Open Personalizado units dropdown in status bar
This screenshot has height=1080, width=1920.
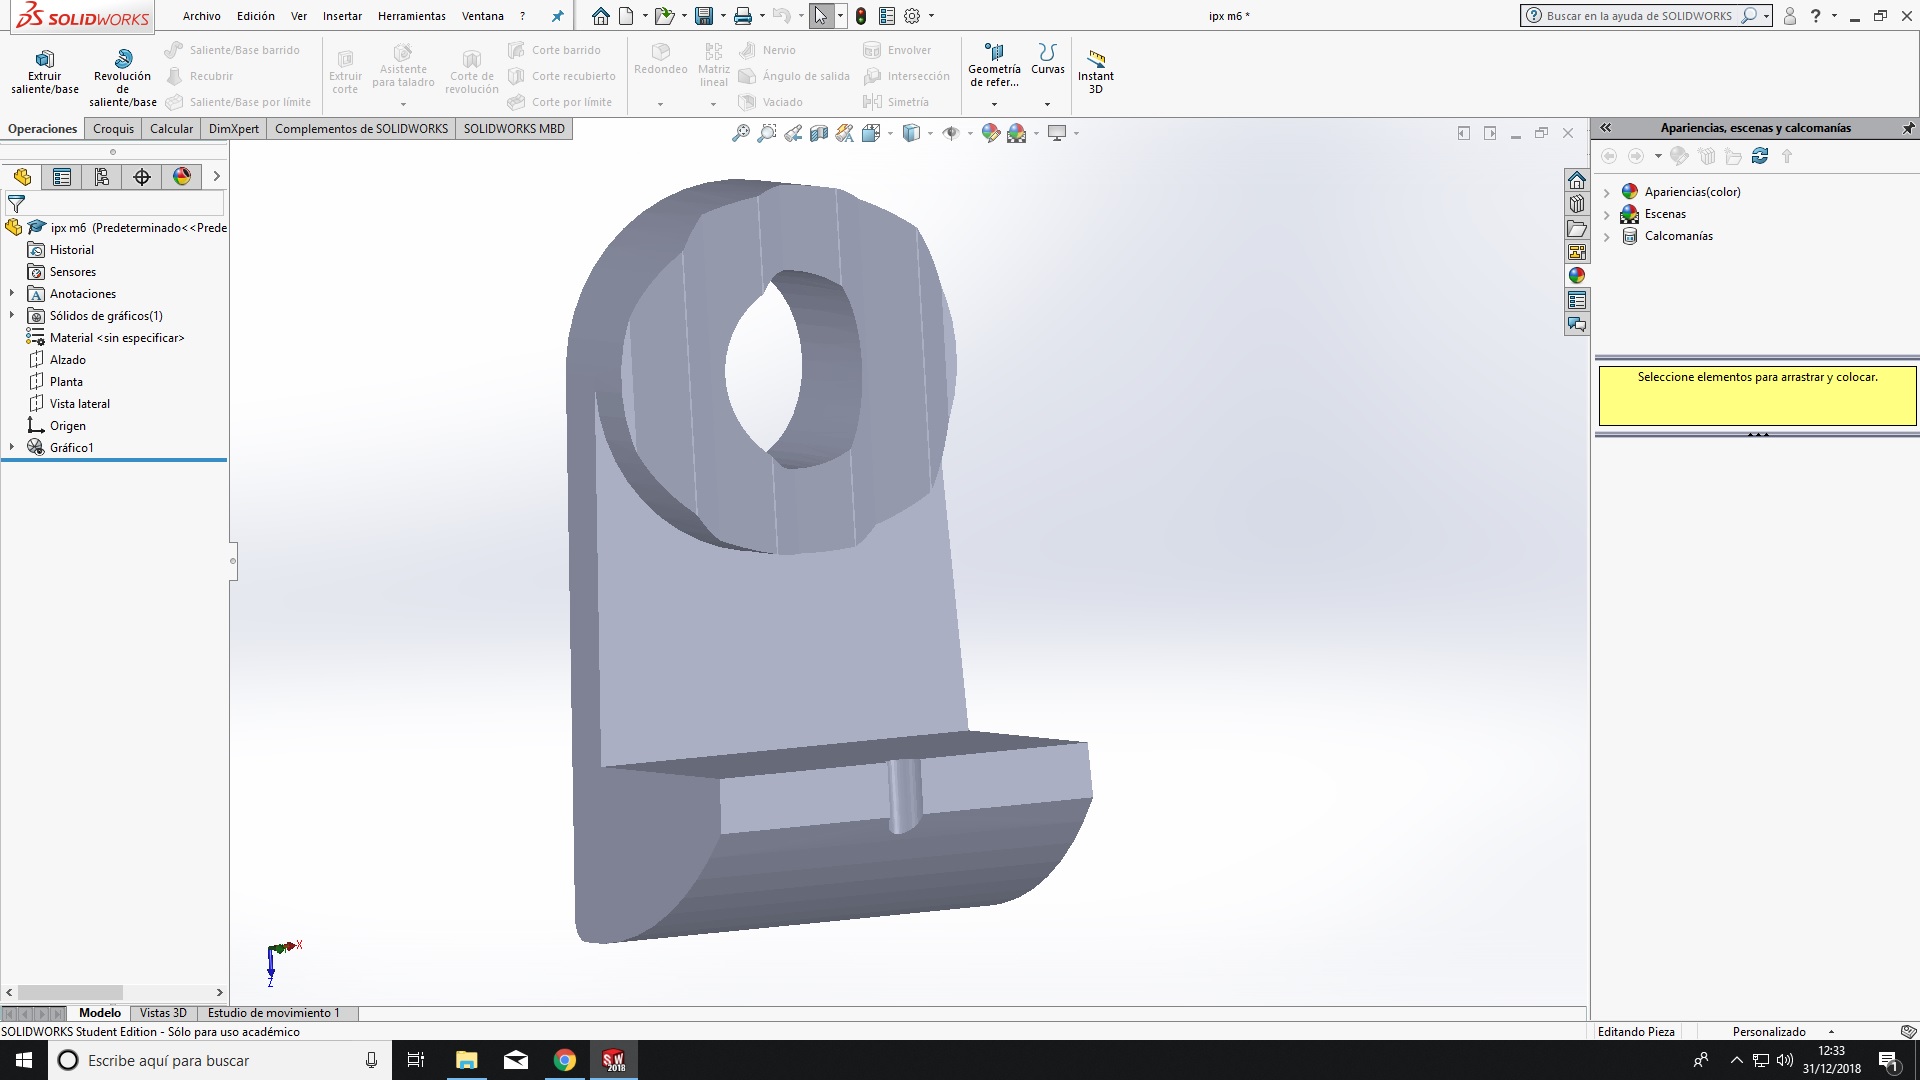click(x=1831, y=1032)
